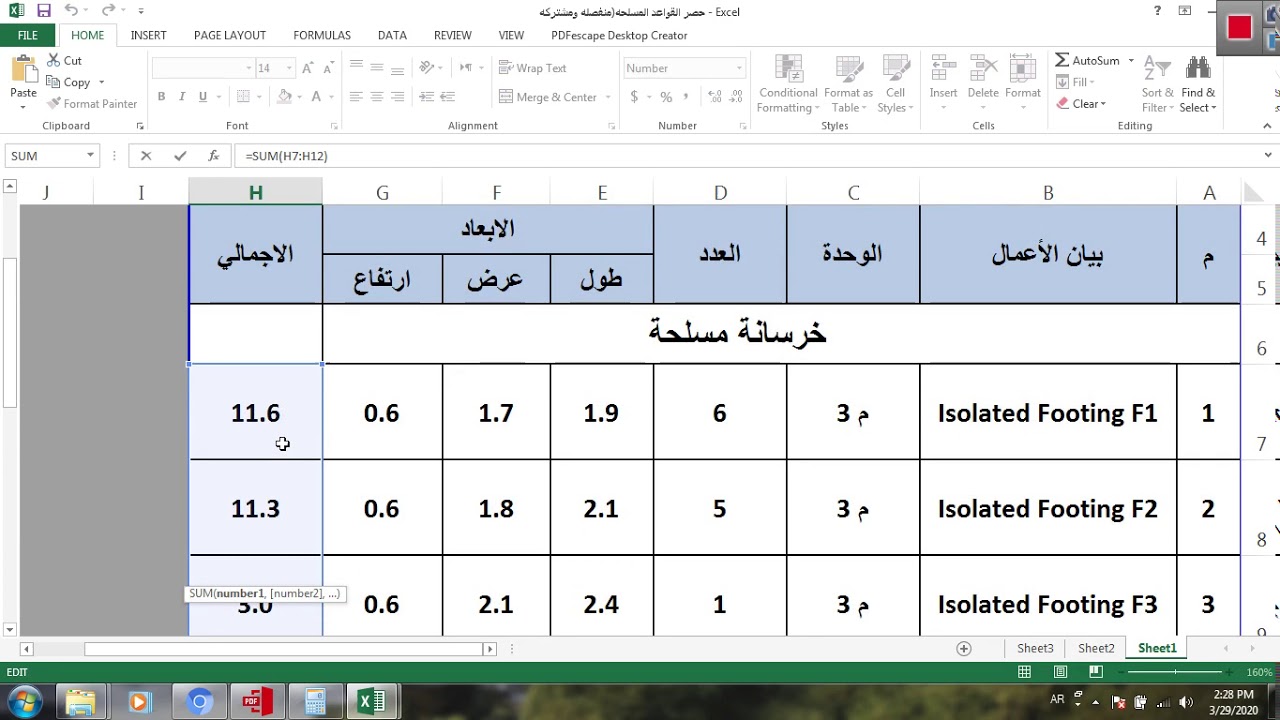Toggle Align Right for the cell

click(398, 97)
